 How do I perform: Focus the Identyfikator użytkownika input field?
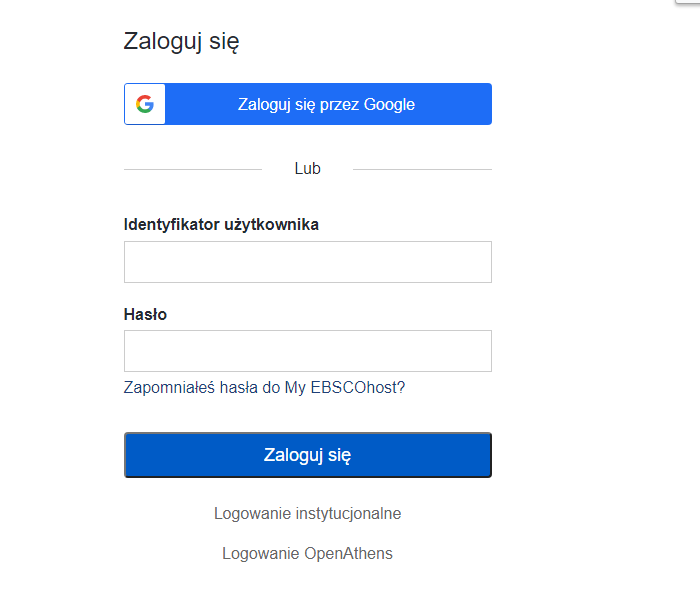[308, 262]
